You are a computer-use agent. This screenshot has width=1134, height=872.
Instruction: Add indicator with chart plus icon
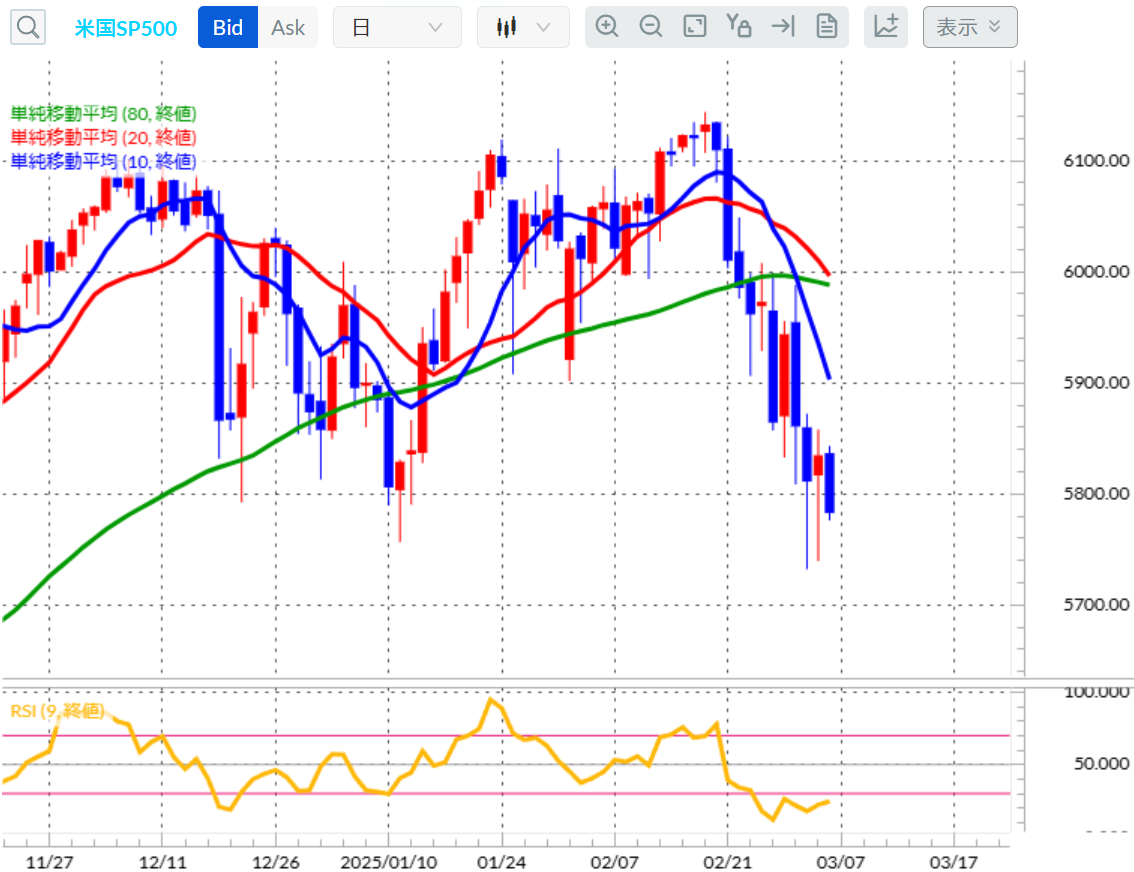886,27
